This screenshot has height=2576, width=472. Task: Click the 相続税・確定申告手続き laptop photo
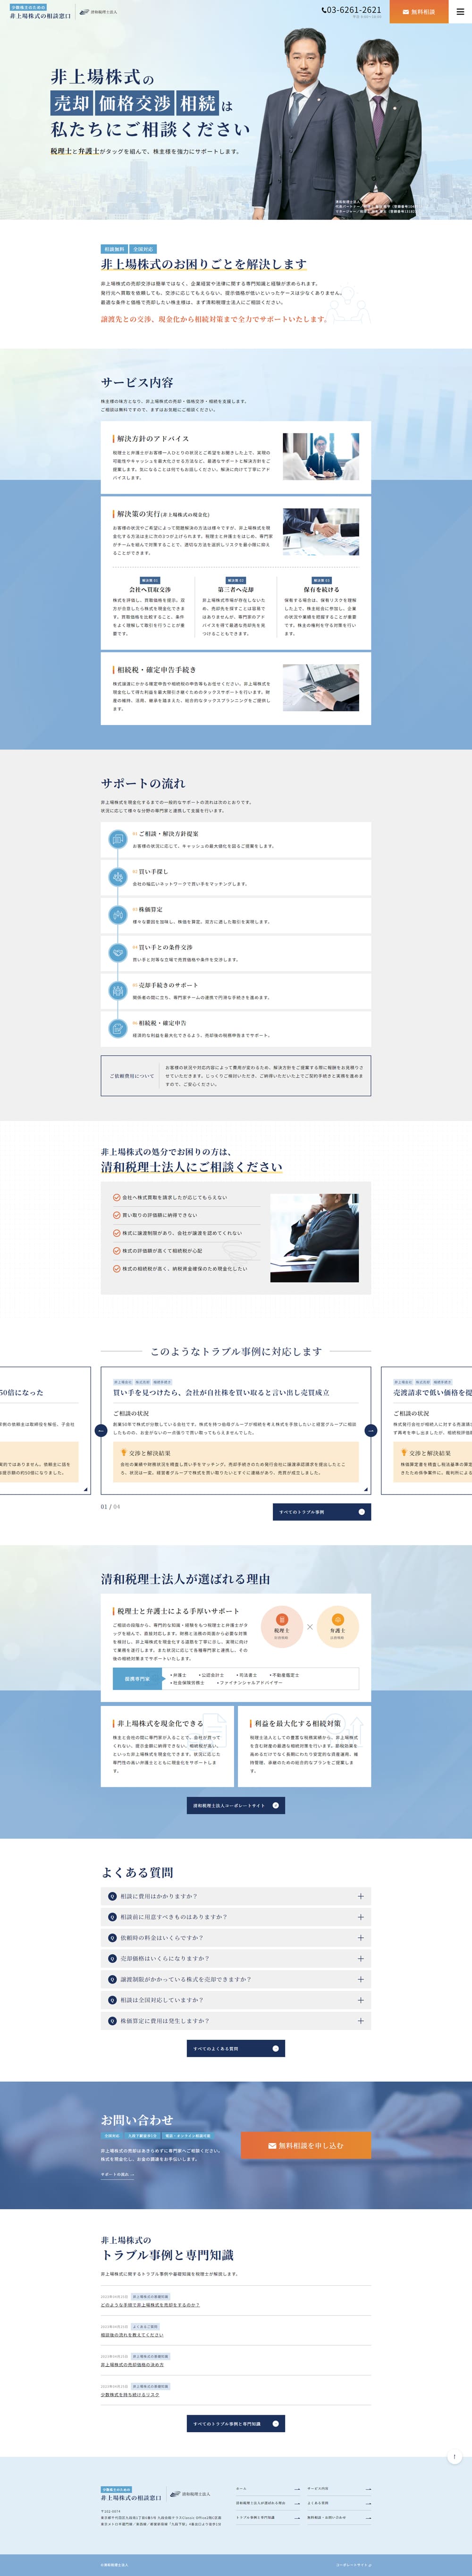click(320, 687)
